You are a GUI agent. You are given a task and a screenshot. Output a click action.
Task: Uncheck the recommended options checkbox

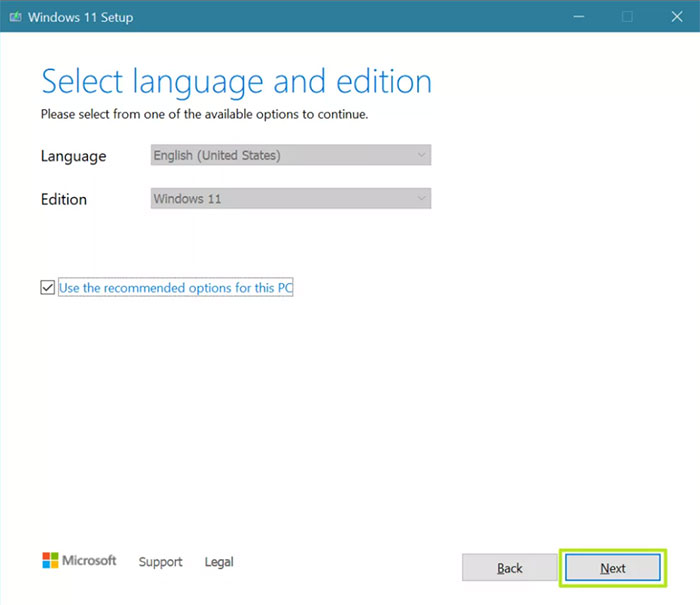coord(47,288)
